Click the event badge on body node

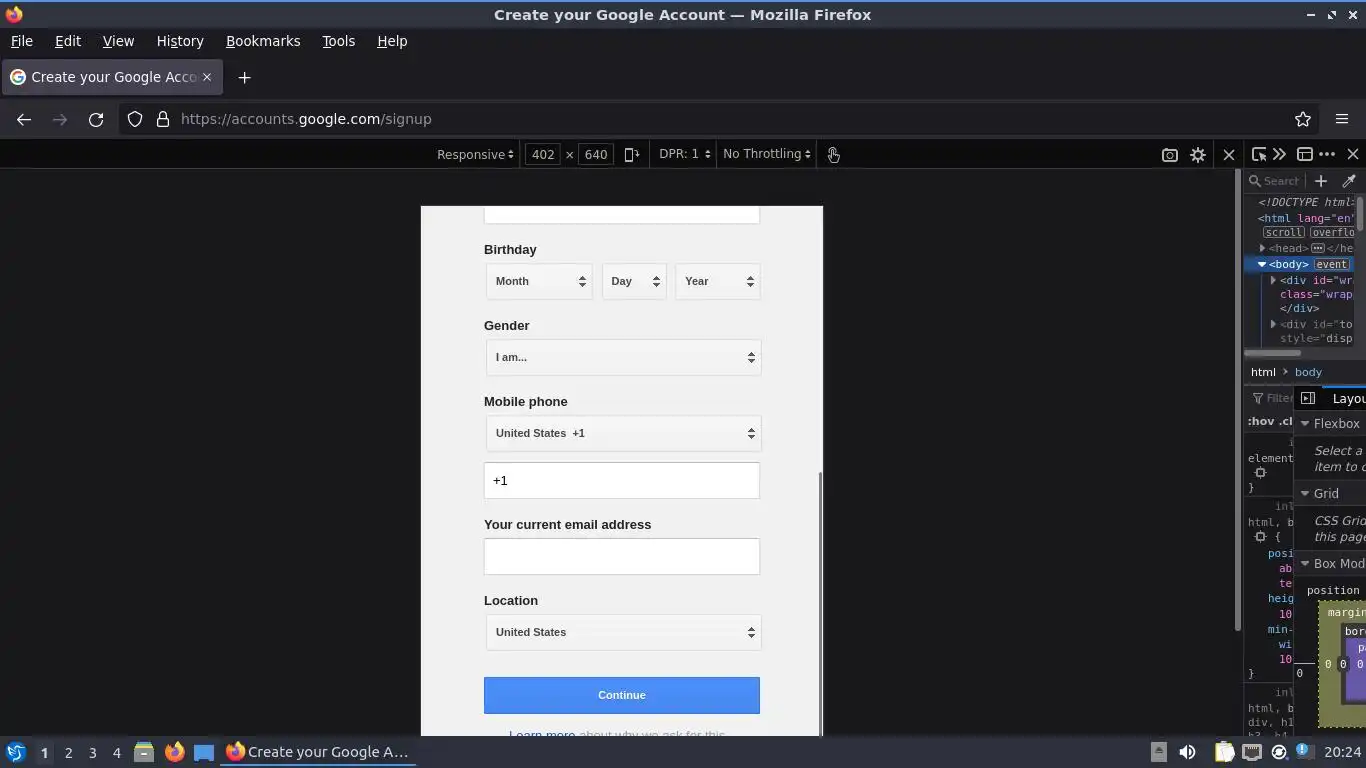coord(1331,264)
